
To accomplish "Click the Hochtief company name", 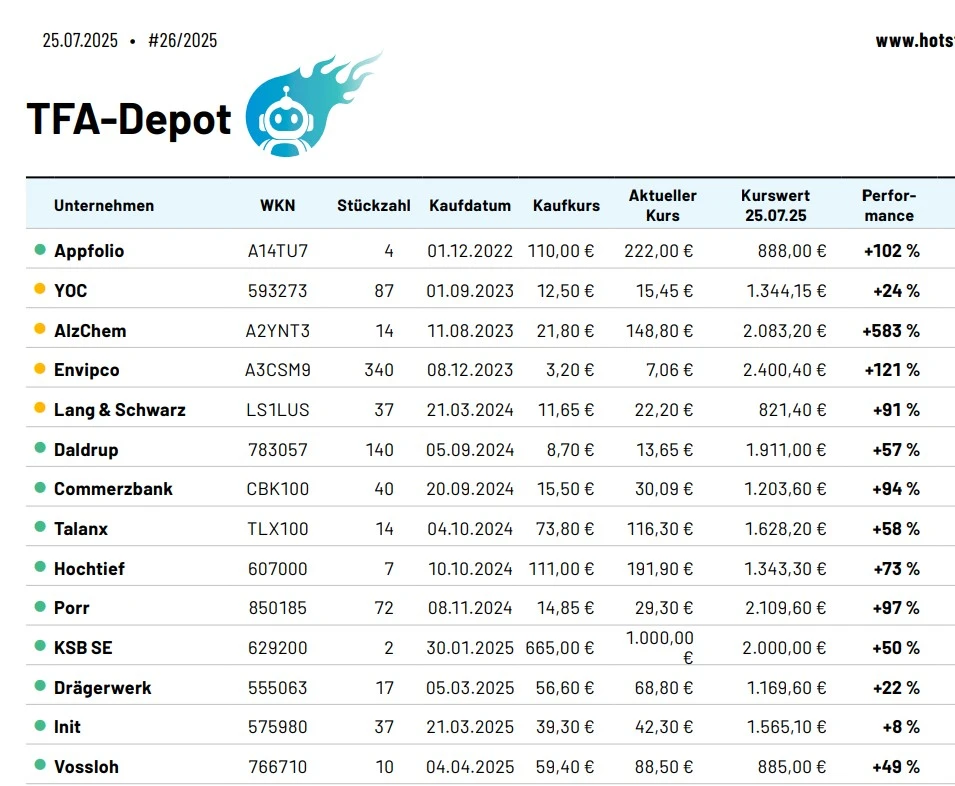I will click(89, 568).
